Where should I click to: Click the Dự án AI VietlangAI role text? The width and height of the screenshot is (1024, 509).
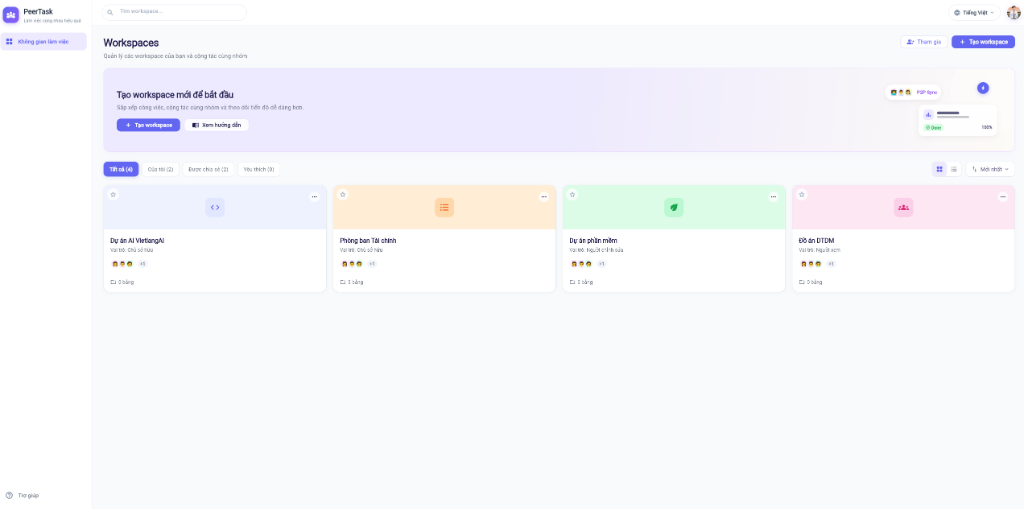[132, 250]
